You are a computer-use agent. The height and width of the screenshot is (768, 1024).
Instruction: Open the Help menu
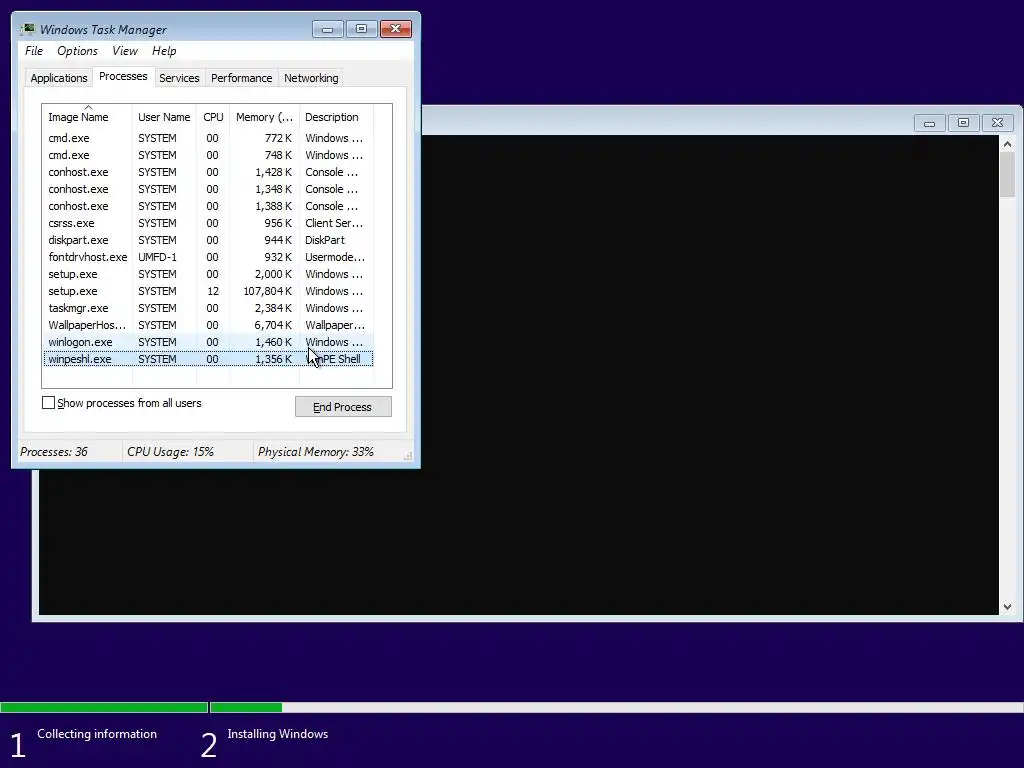click(164, 51)
